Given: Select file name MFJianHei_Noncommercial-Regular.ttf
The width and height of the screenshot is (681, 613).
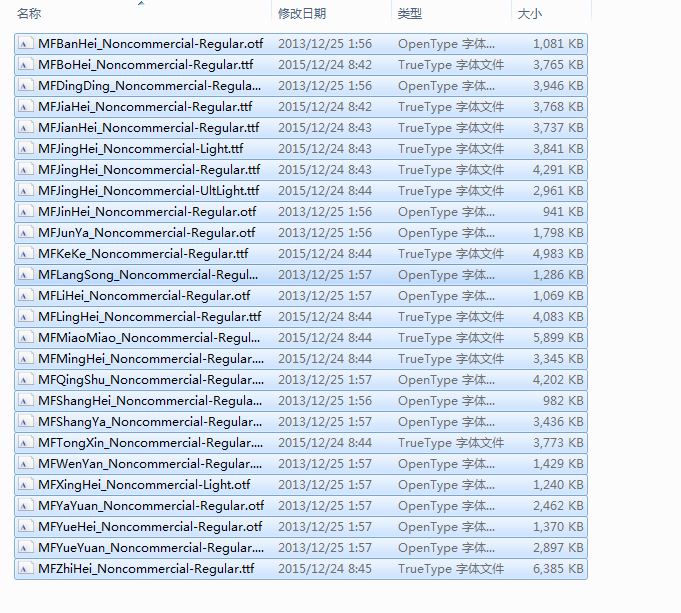Looking at the screenshot, I should 149,128.
